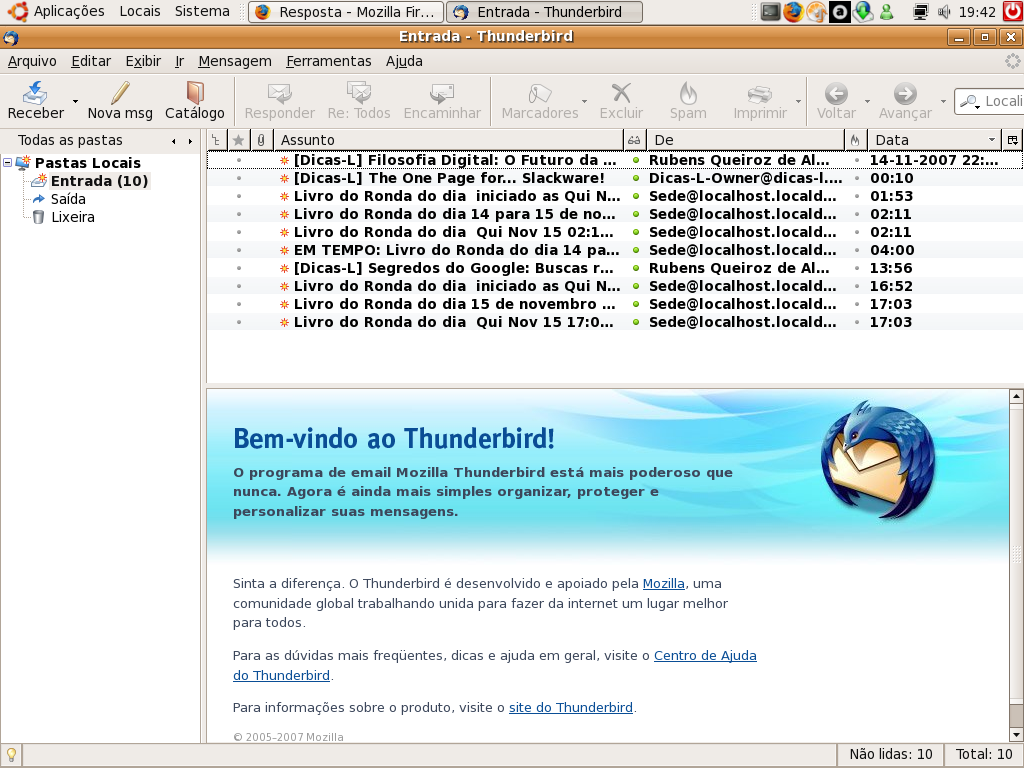Click the volume speaker icon in panel
Screen dimensions: 1024x768
944,11
